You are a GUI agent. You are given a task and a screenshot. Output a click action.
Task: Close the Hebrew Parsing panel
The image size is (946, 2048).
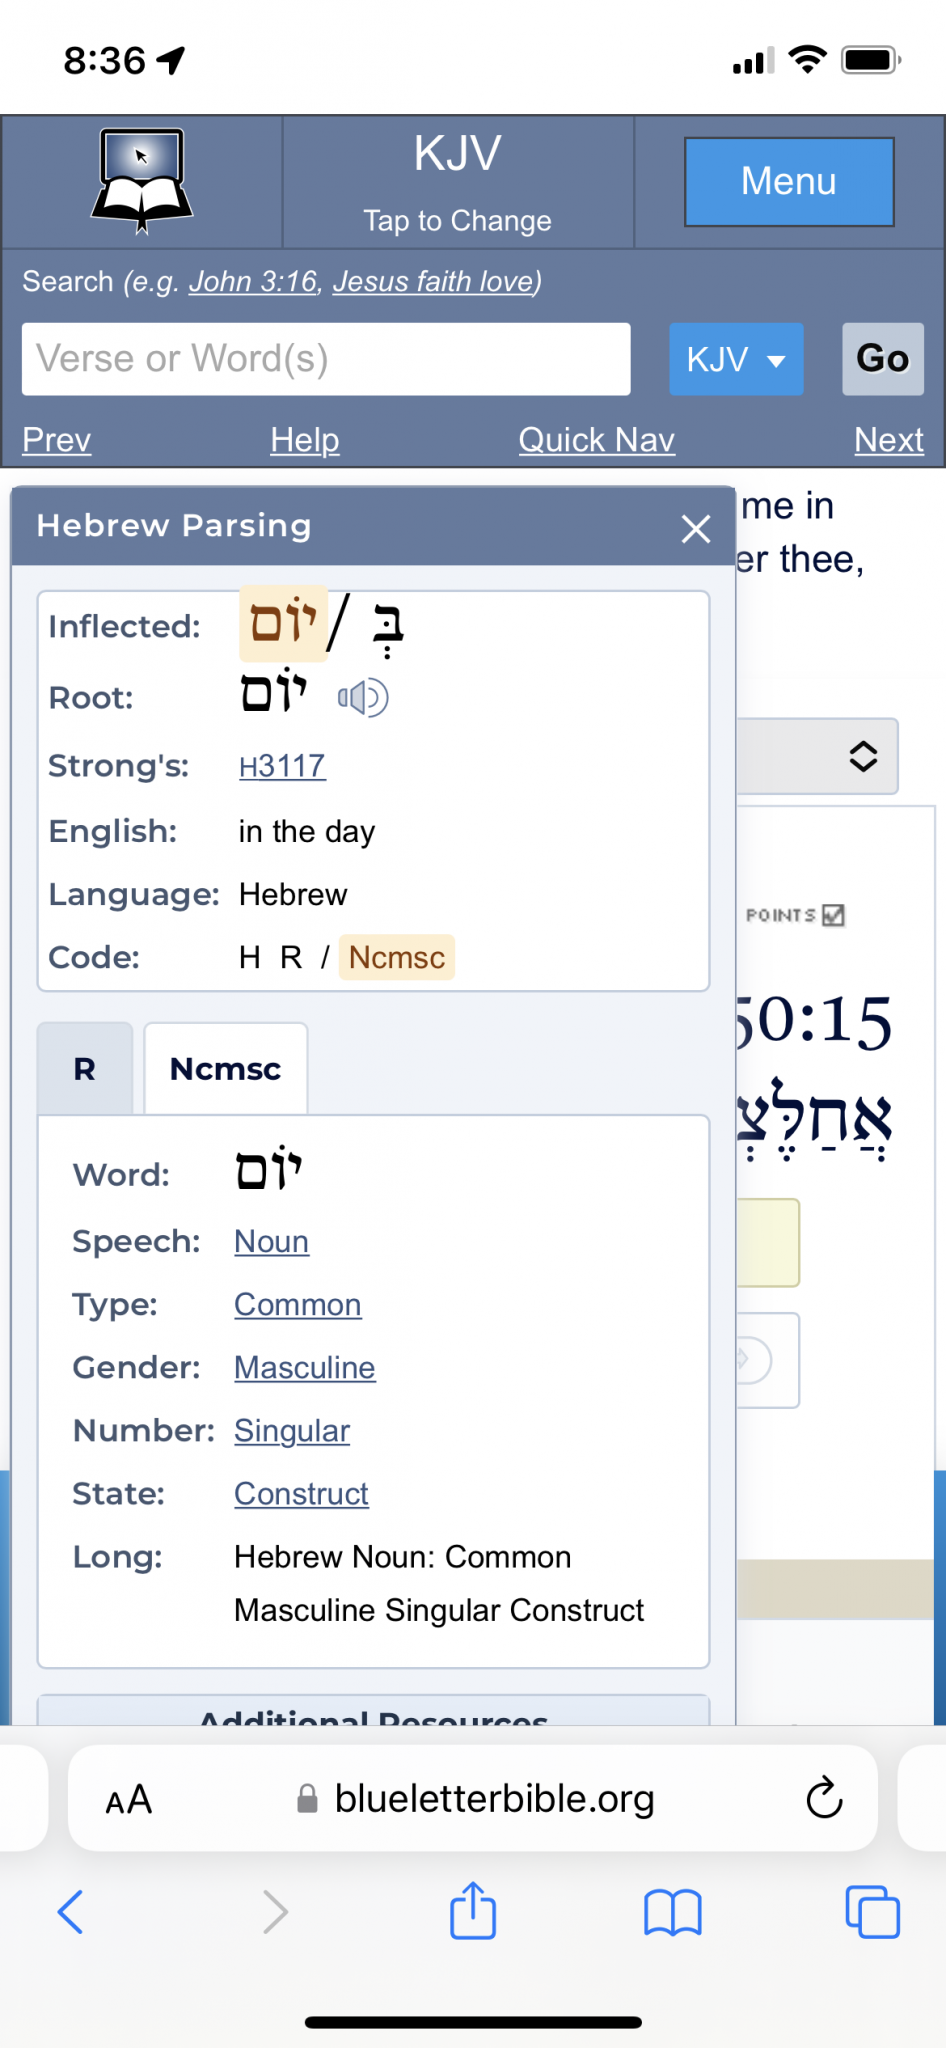(x=696, y=528)
